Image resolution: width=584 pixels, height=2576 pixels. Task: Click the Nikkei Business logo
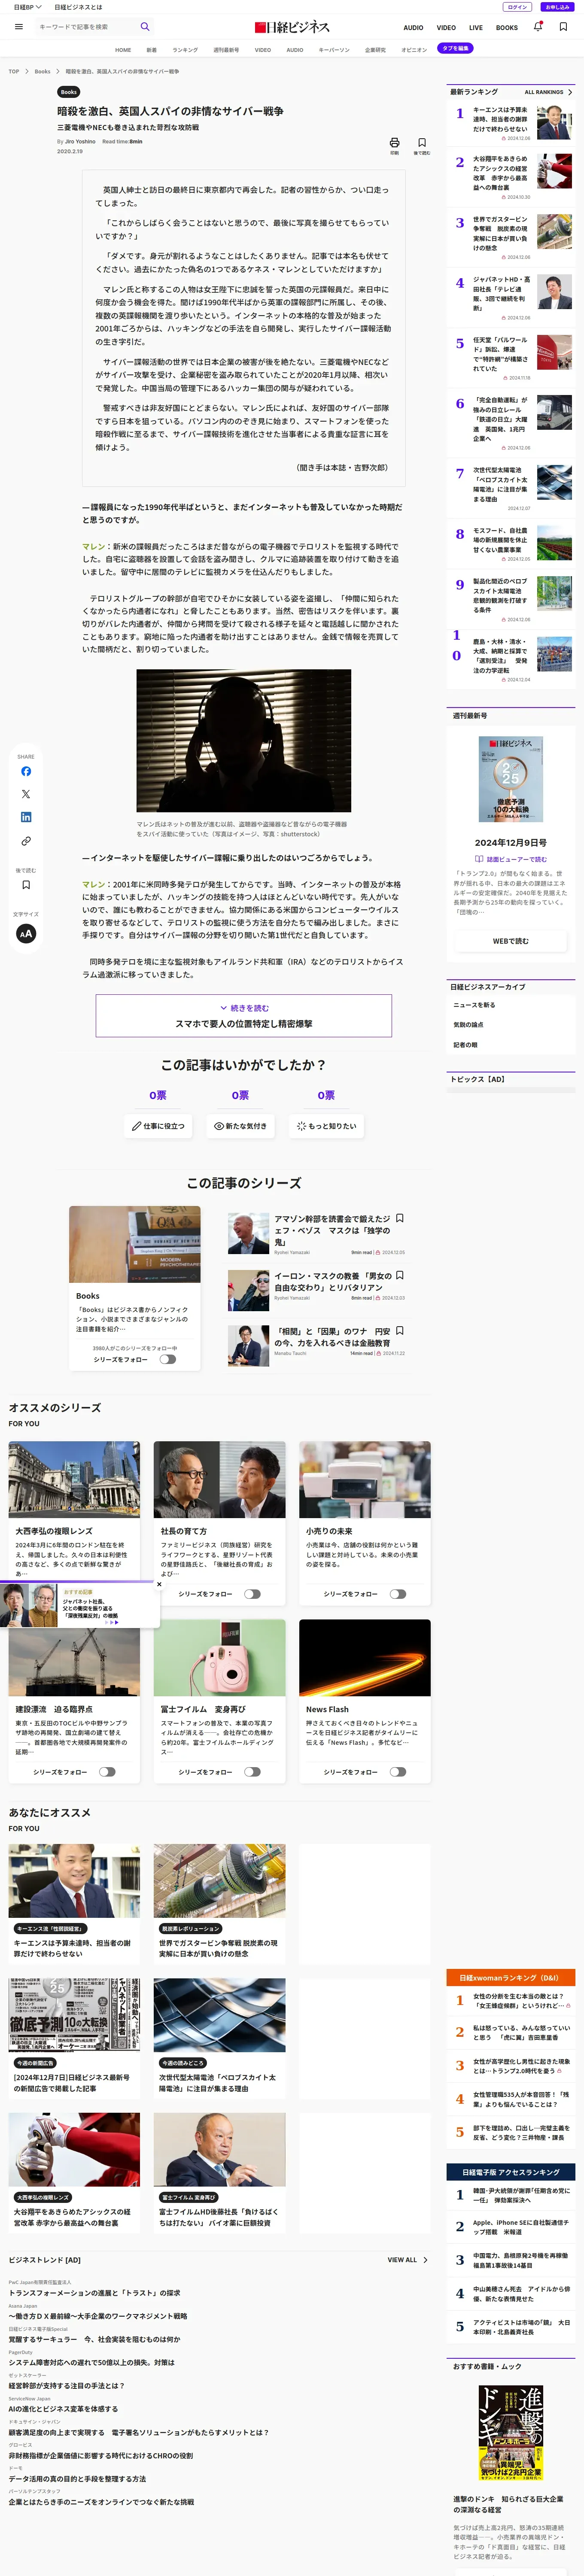tap(292, 27)
